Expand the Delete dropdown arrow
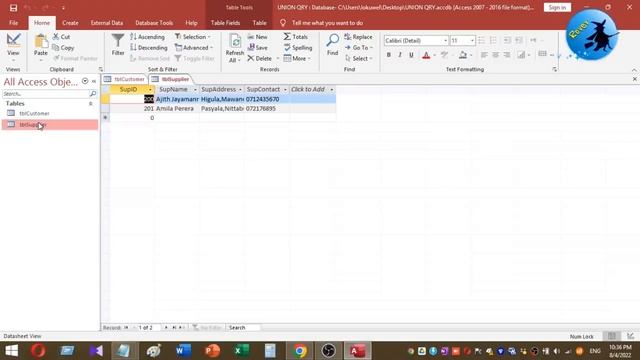 tap(278, 59)
